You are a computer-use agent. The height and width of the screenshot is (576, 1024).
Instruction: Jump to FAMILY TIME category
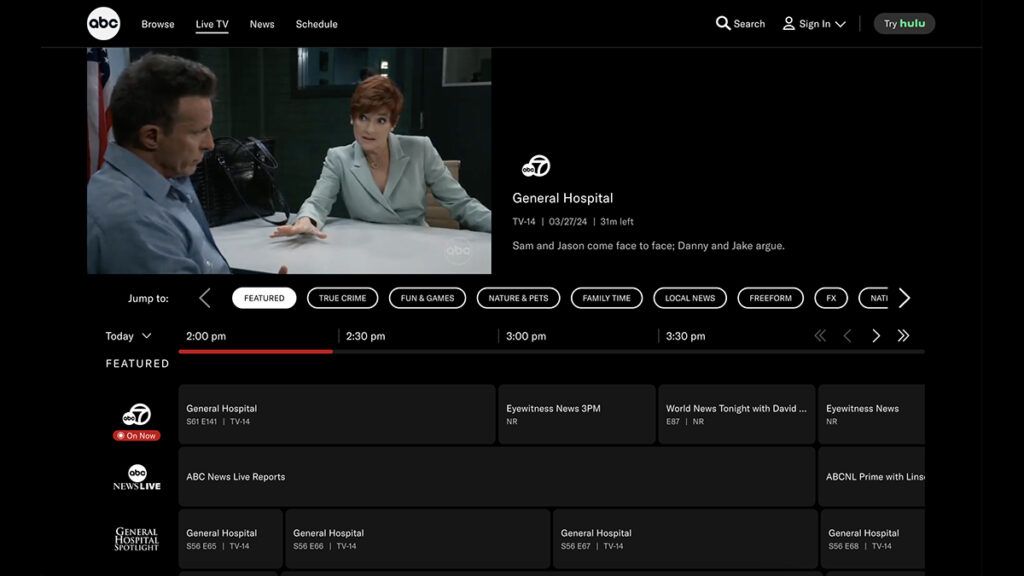pos(607,298)
